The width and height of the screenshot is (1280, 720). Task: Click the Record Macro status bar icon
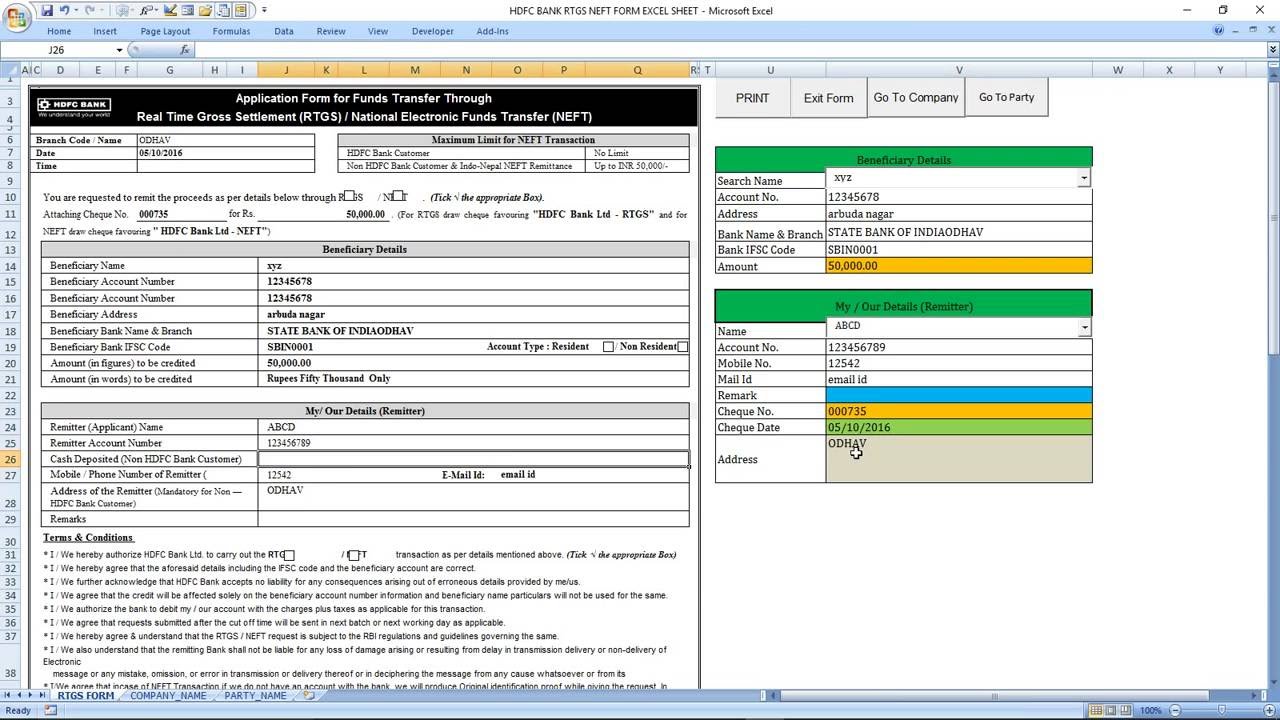coord(50,711)
